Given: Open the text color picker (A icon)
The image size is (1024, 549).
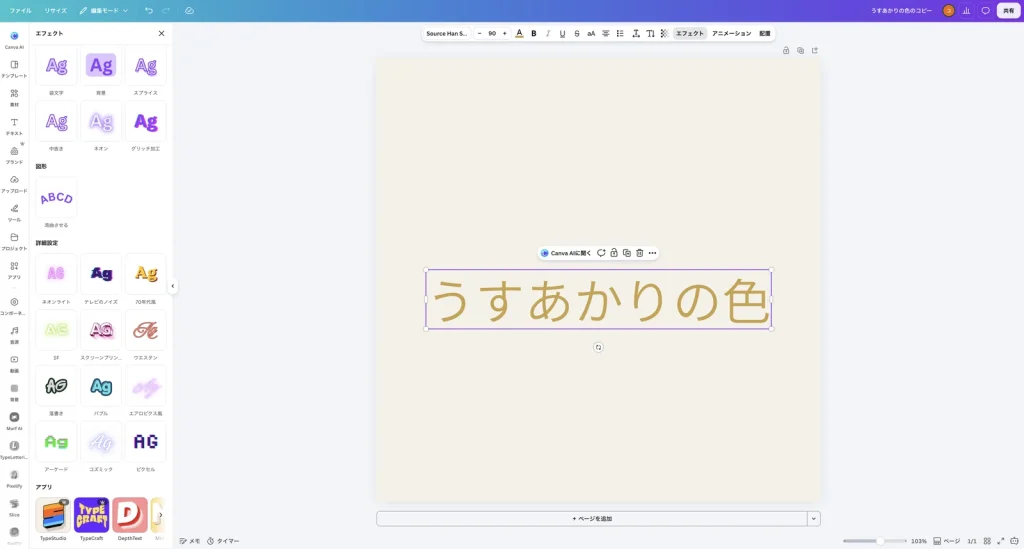Looking at the screenshot, I should (x=519, y=33).
